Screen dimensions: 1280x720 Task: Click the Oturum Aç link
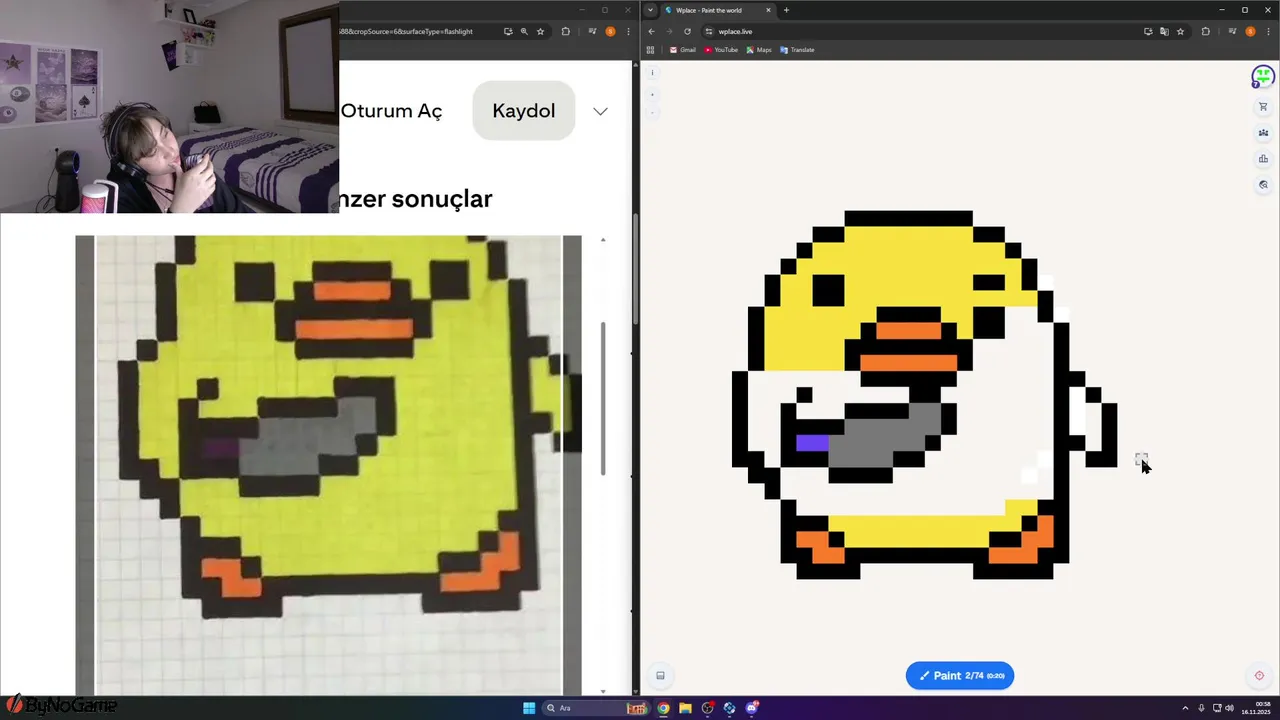[x=391, y=111]
